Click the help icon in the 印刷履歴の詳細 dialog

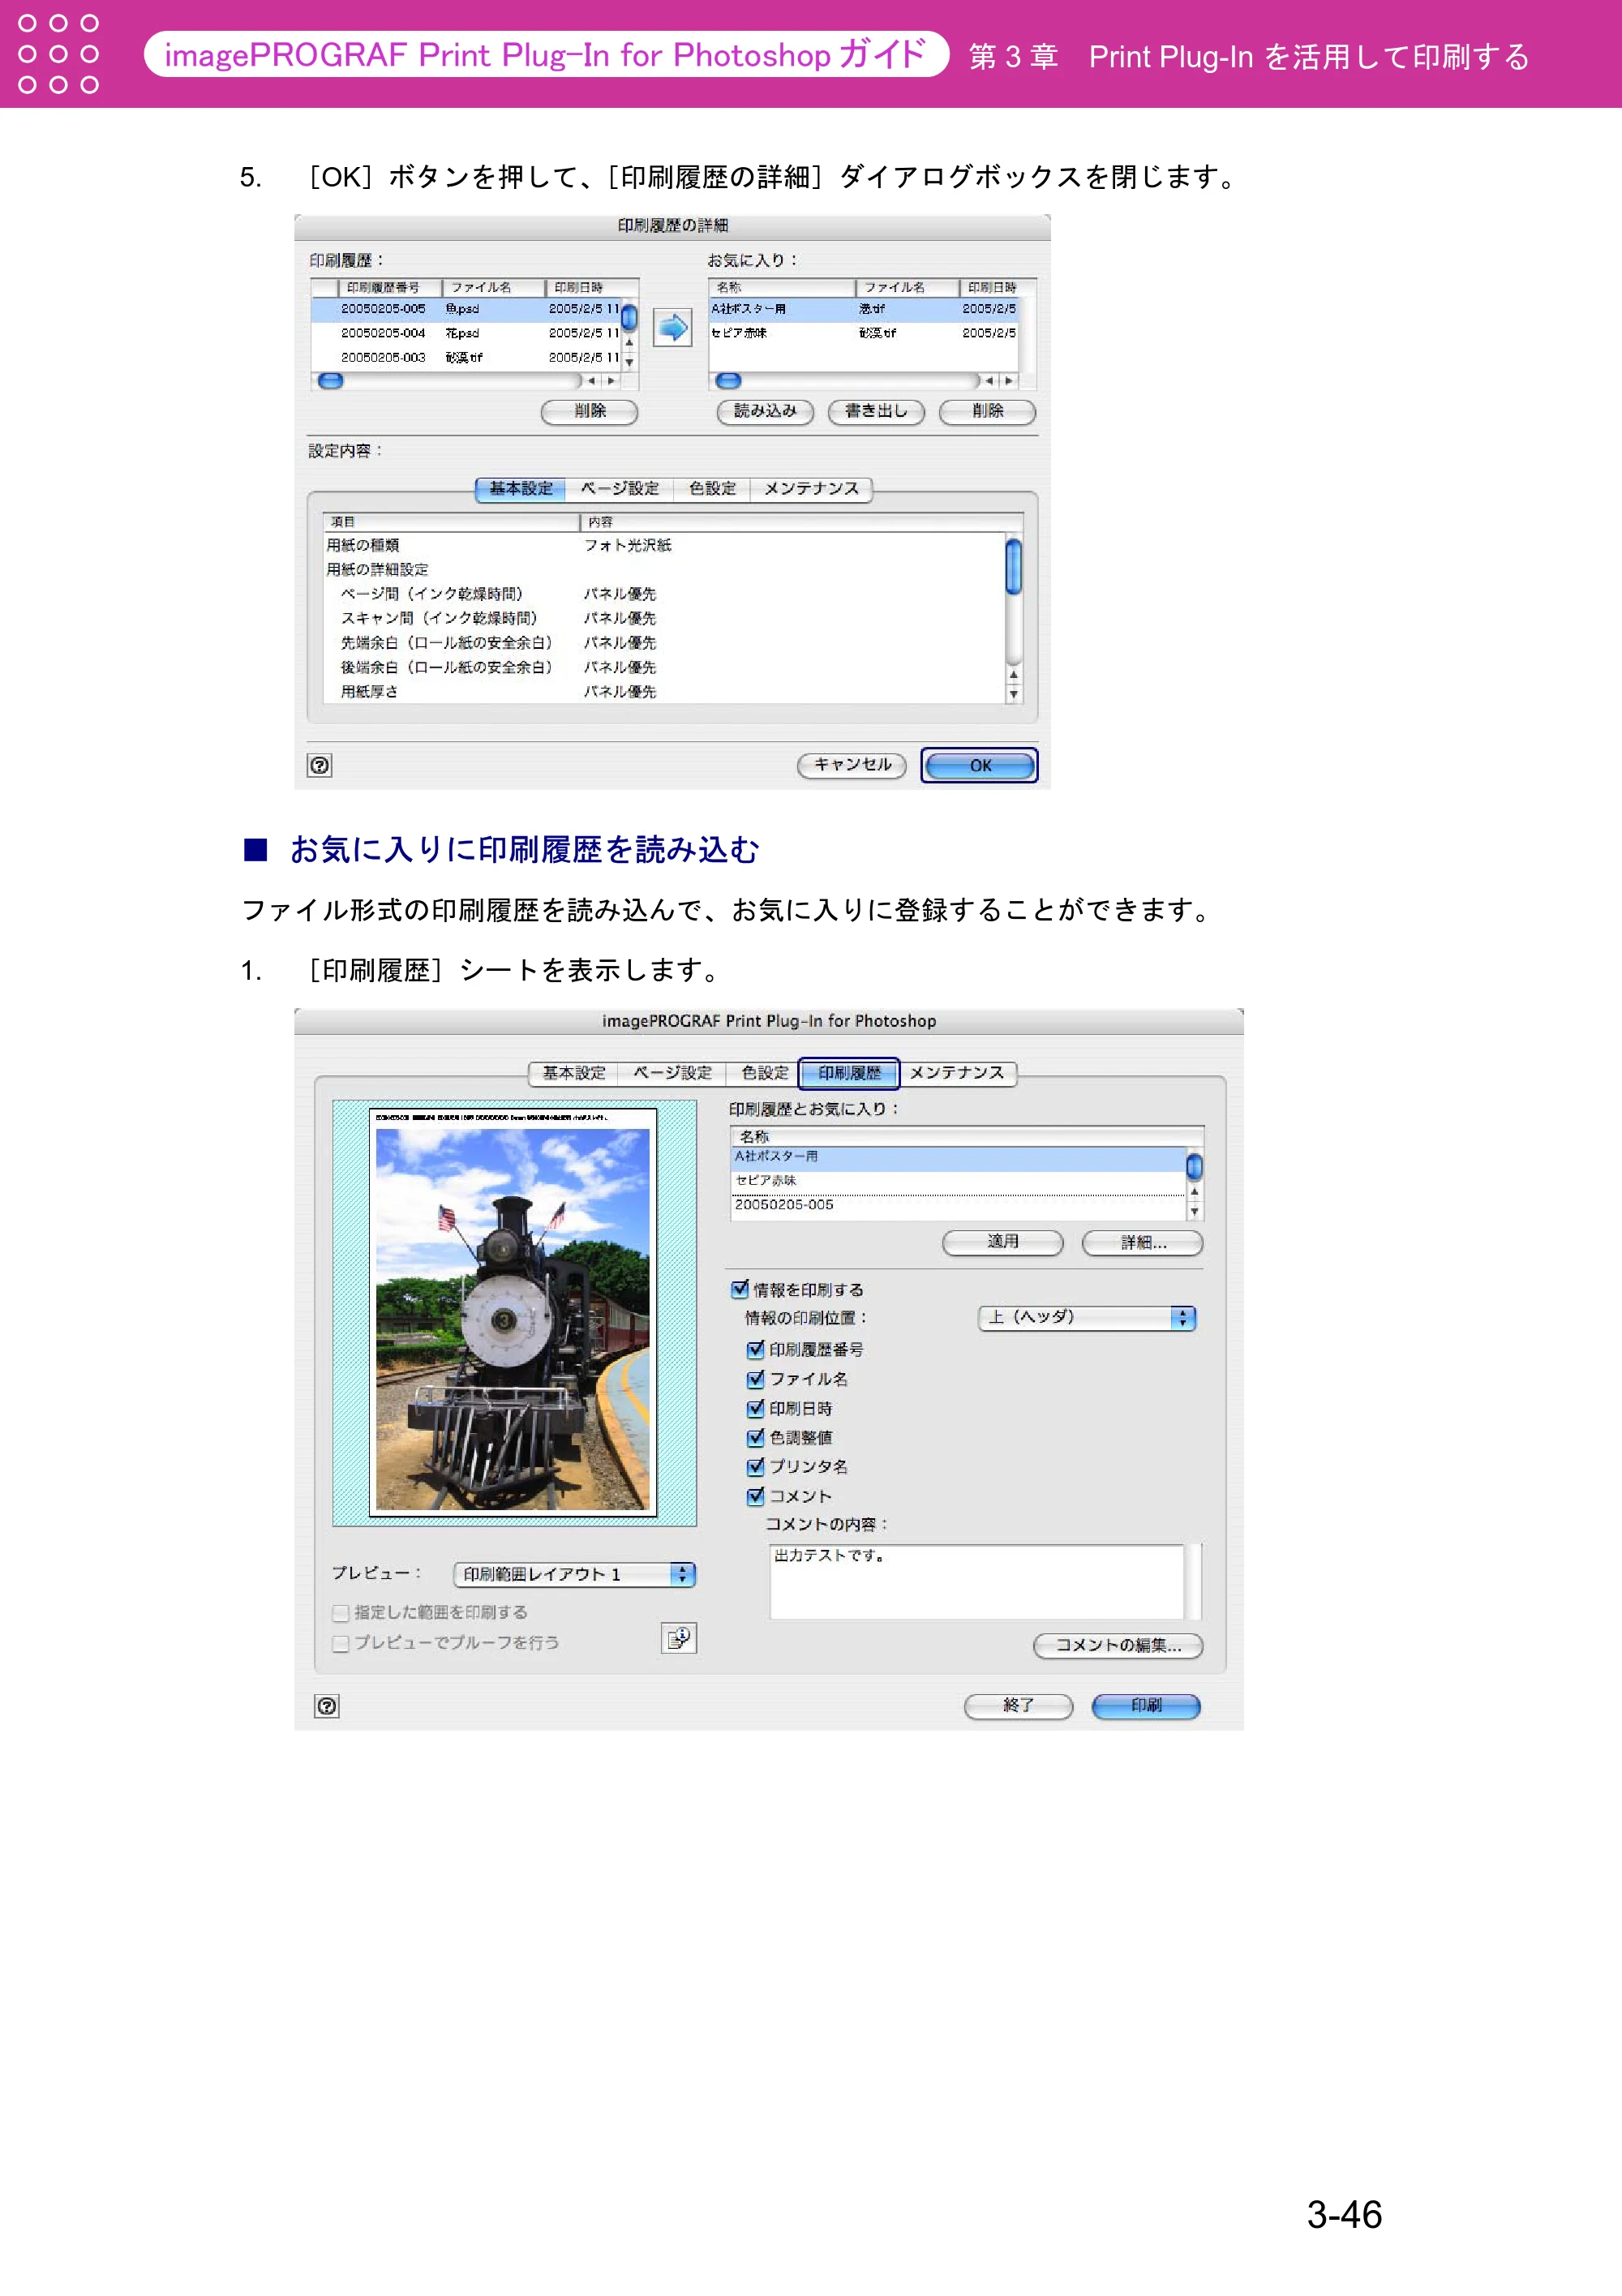pos(319,765)
